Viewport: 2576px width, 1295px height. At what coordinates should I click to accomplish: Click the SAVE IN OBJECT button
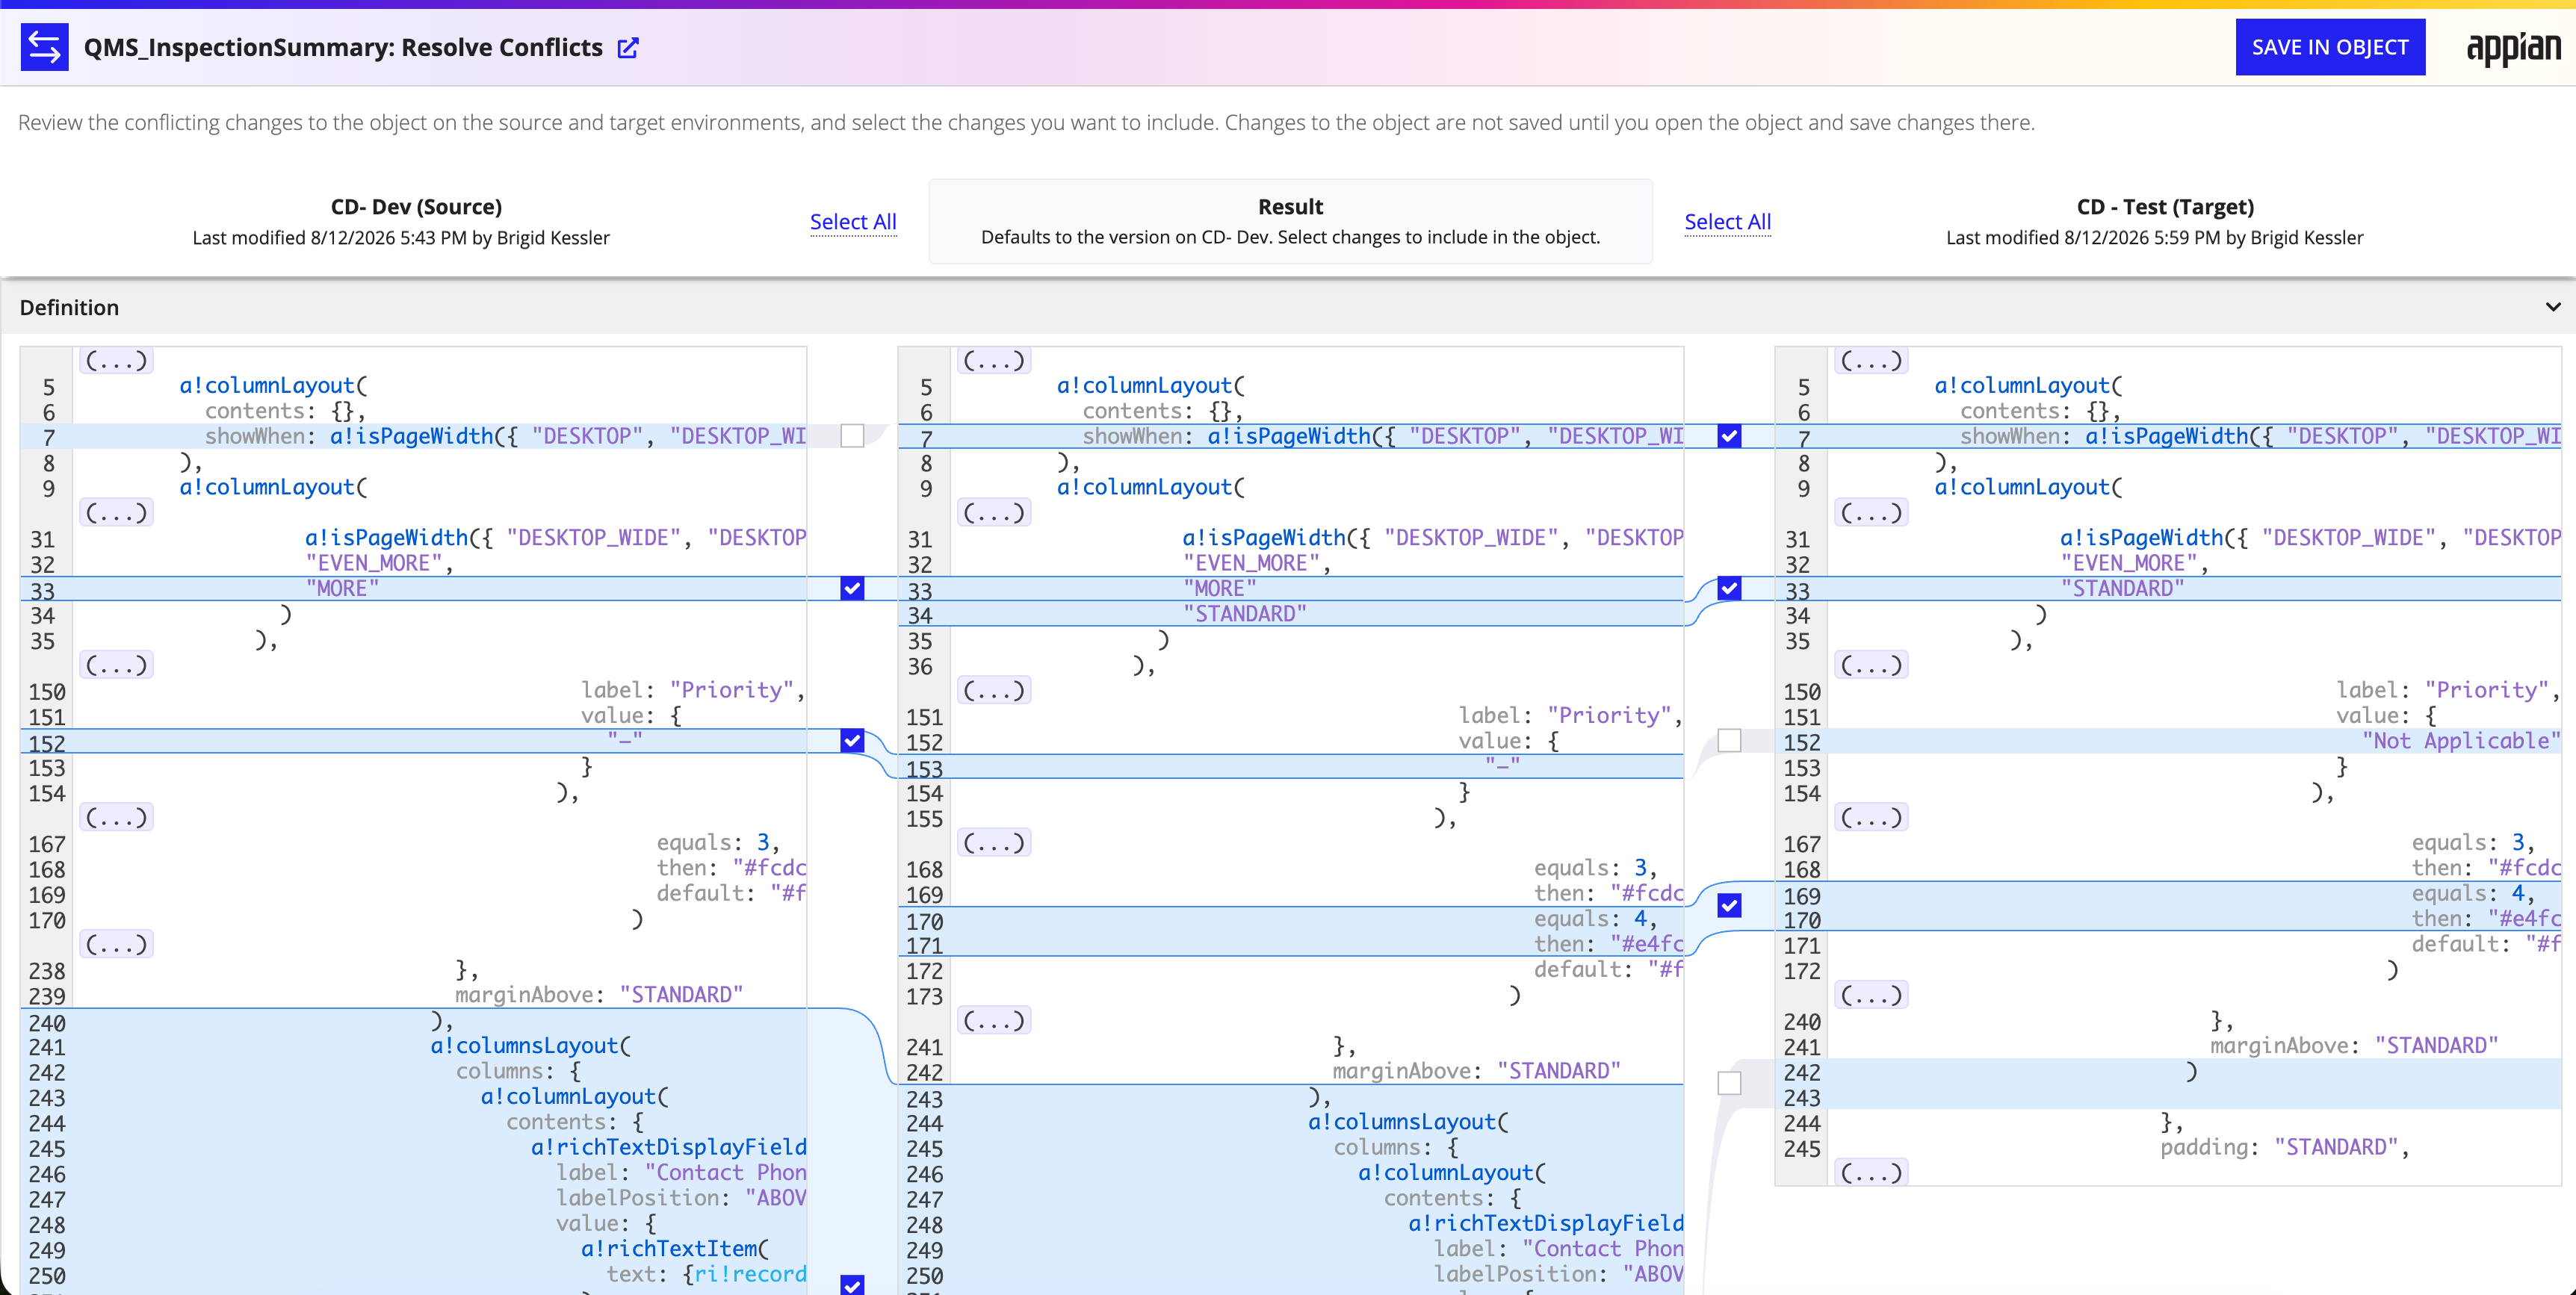tap(2330, 47)
